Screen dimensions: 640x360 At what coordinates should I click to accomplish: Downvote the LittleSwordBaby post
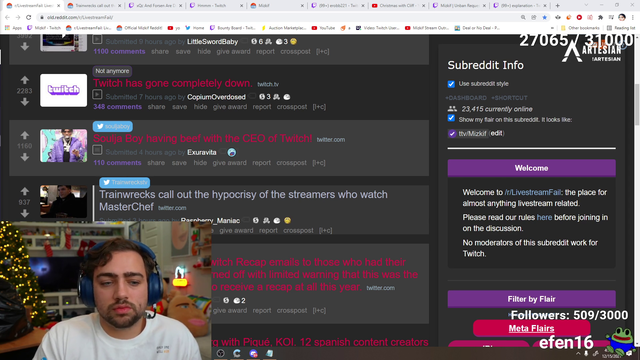tap(24, 47)
